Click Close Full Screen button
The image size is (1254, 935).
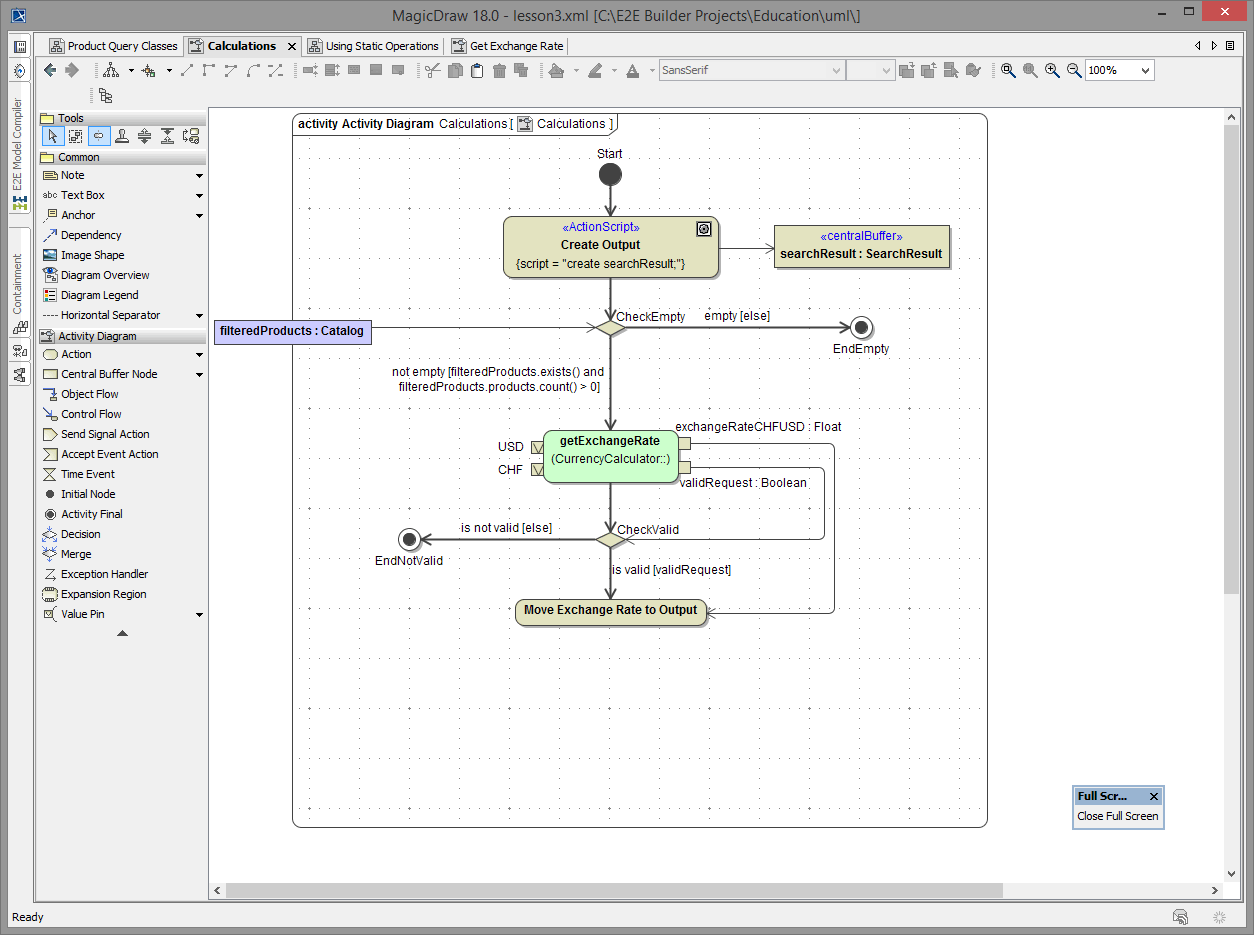tap(1117, 816)
